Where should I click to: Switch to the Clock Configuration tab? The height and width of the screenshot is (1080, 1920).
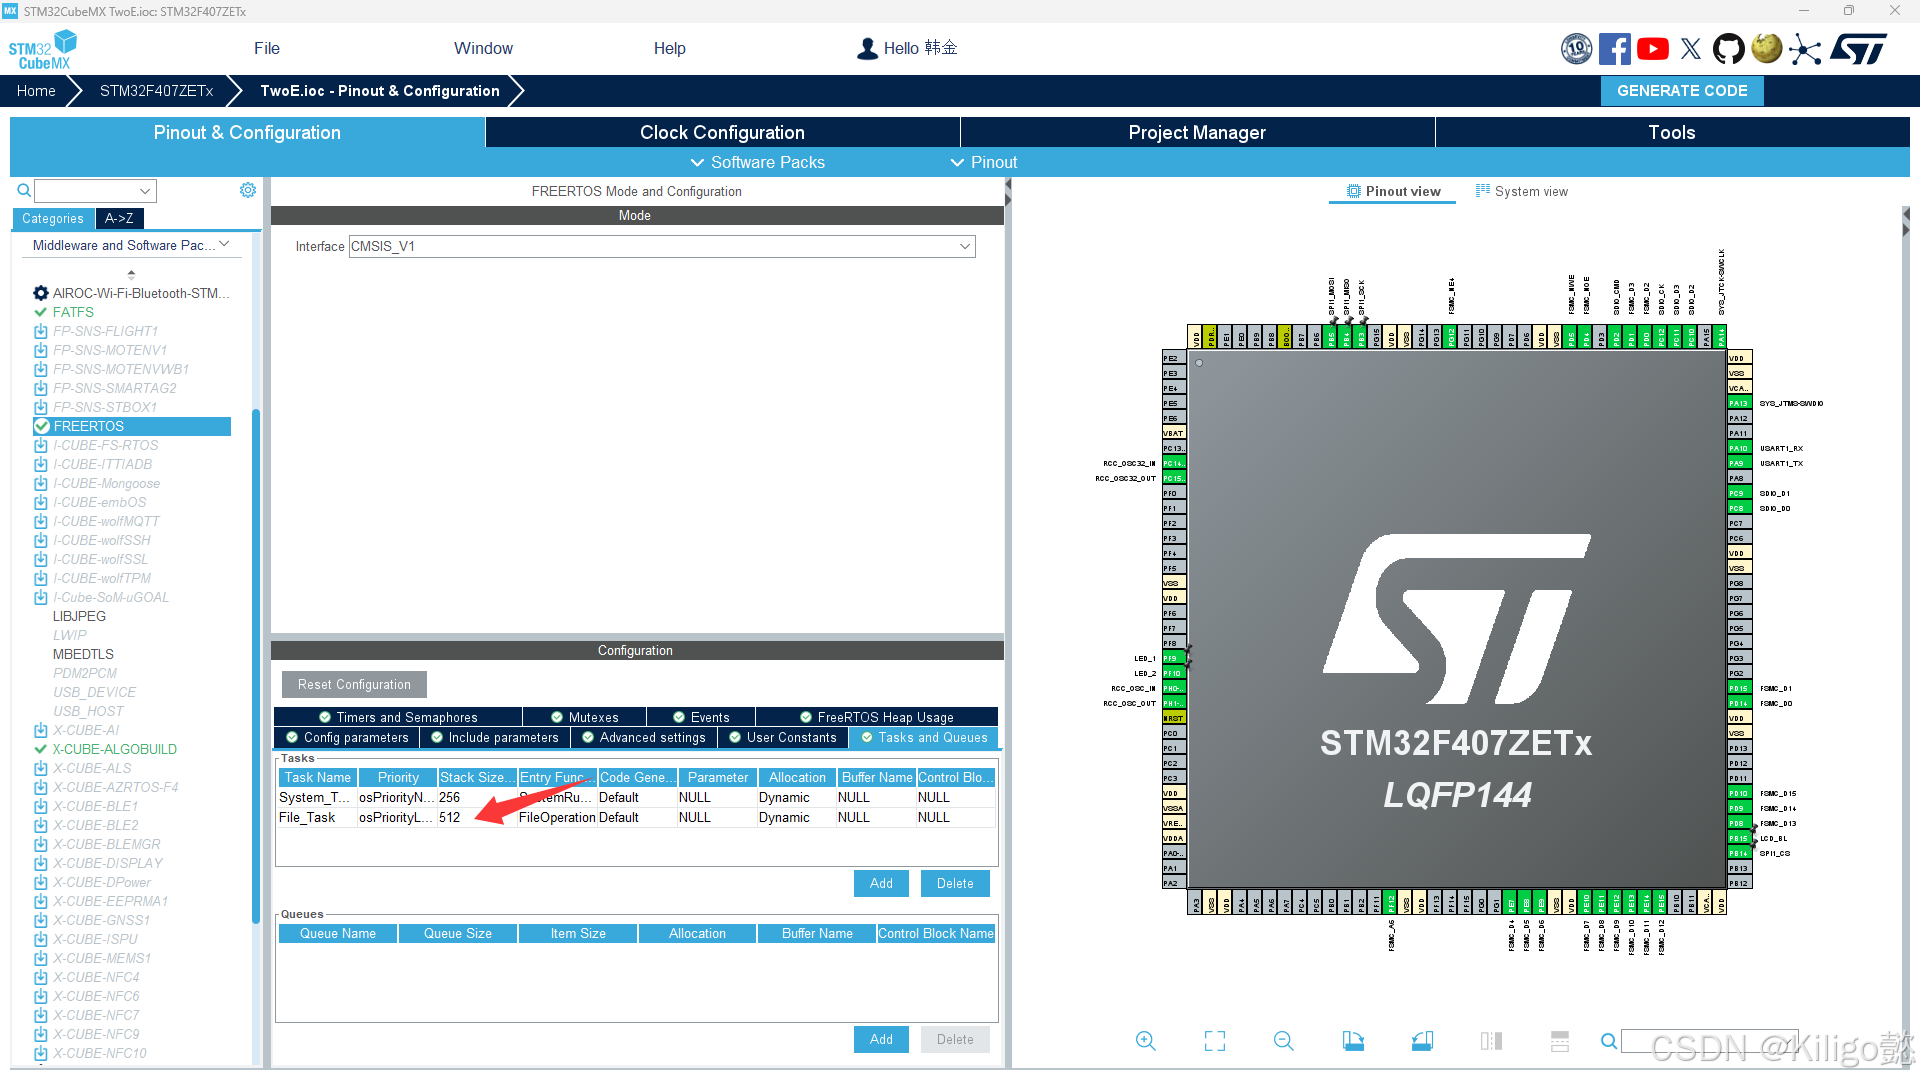tap(721, 131)
